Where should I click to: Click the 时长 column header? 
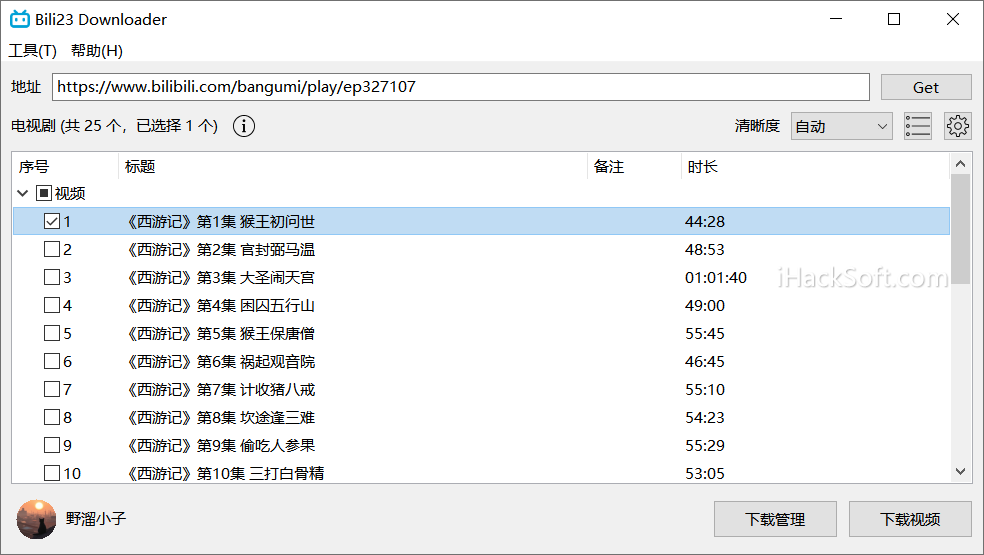tap(815, 166)
